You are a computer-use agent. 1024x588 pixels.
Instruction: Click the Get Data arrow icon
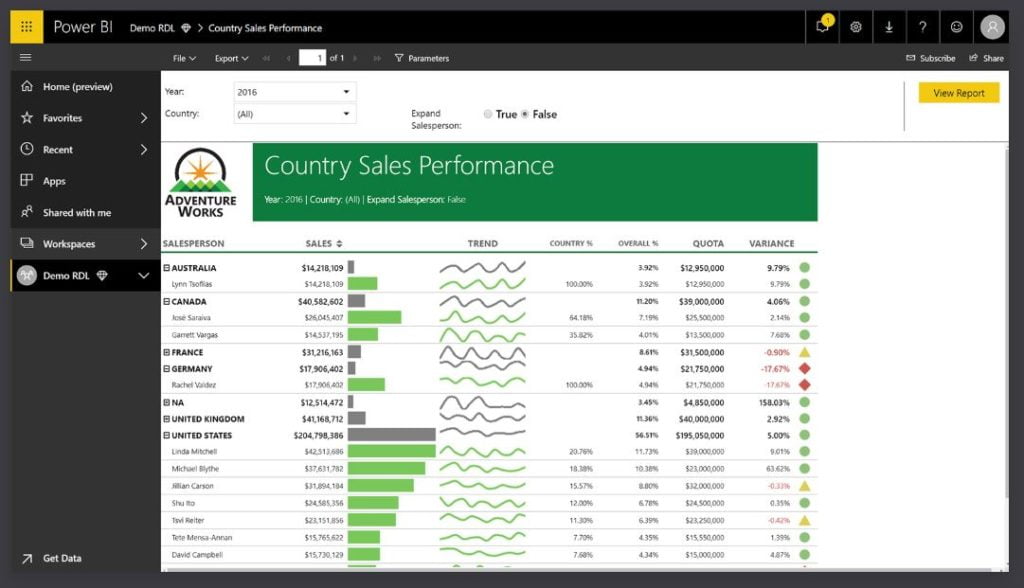[27, 558]
